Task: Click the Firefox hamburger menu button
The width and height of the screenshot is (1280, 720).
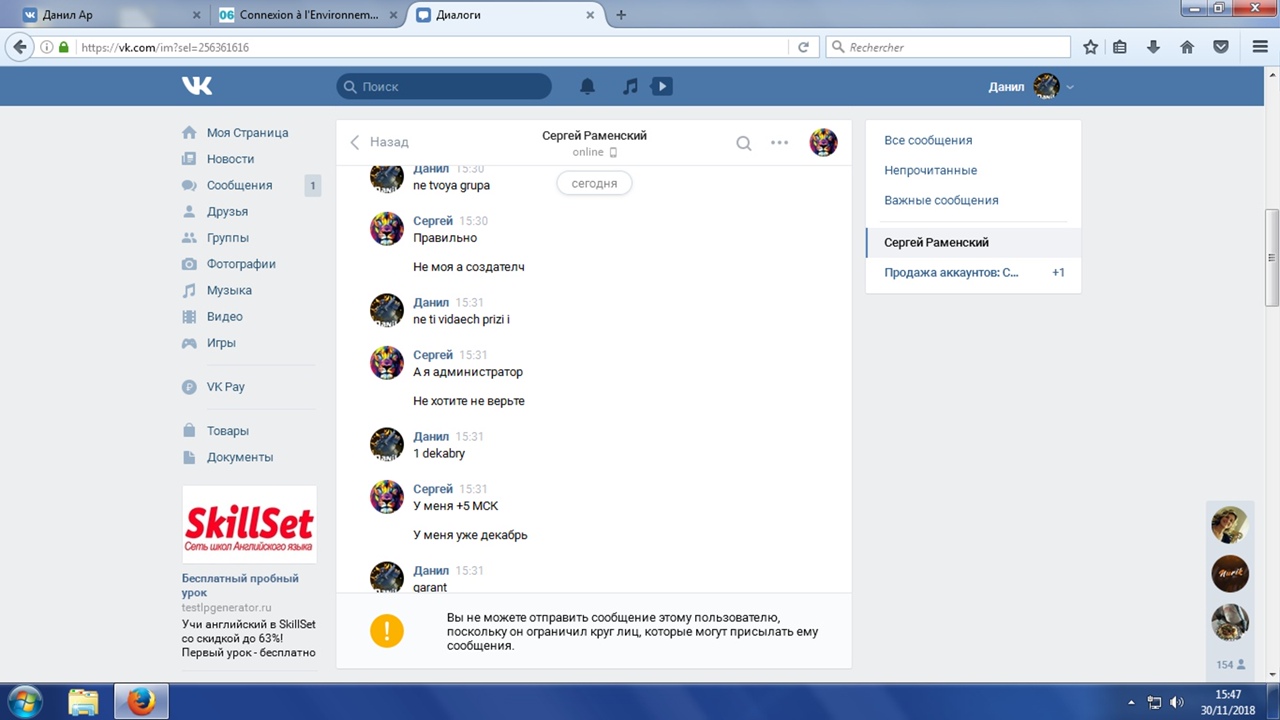Action: (1260, 47)
